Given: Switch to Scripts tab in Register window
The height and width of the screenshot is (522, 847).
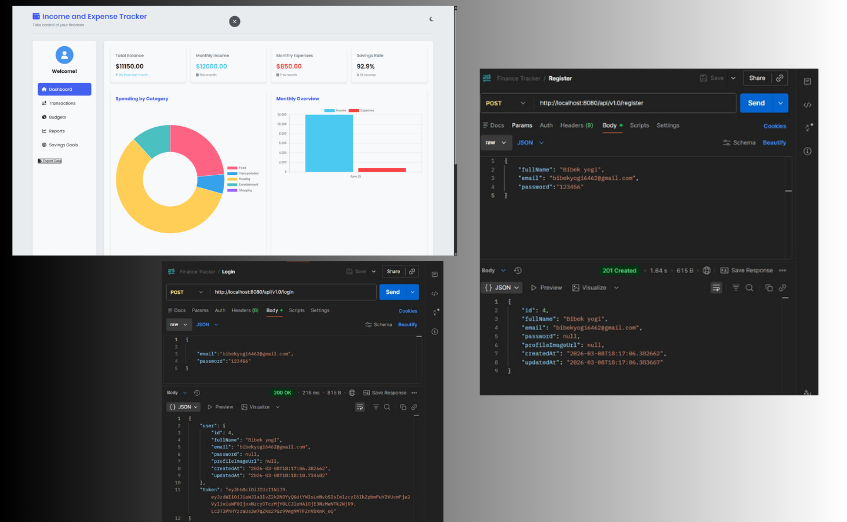Looking at the screenshot, I should coord(639,125).
